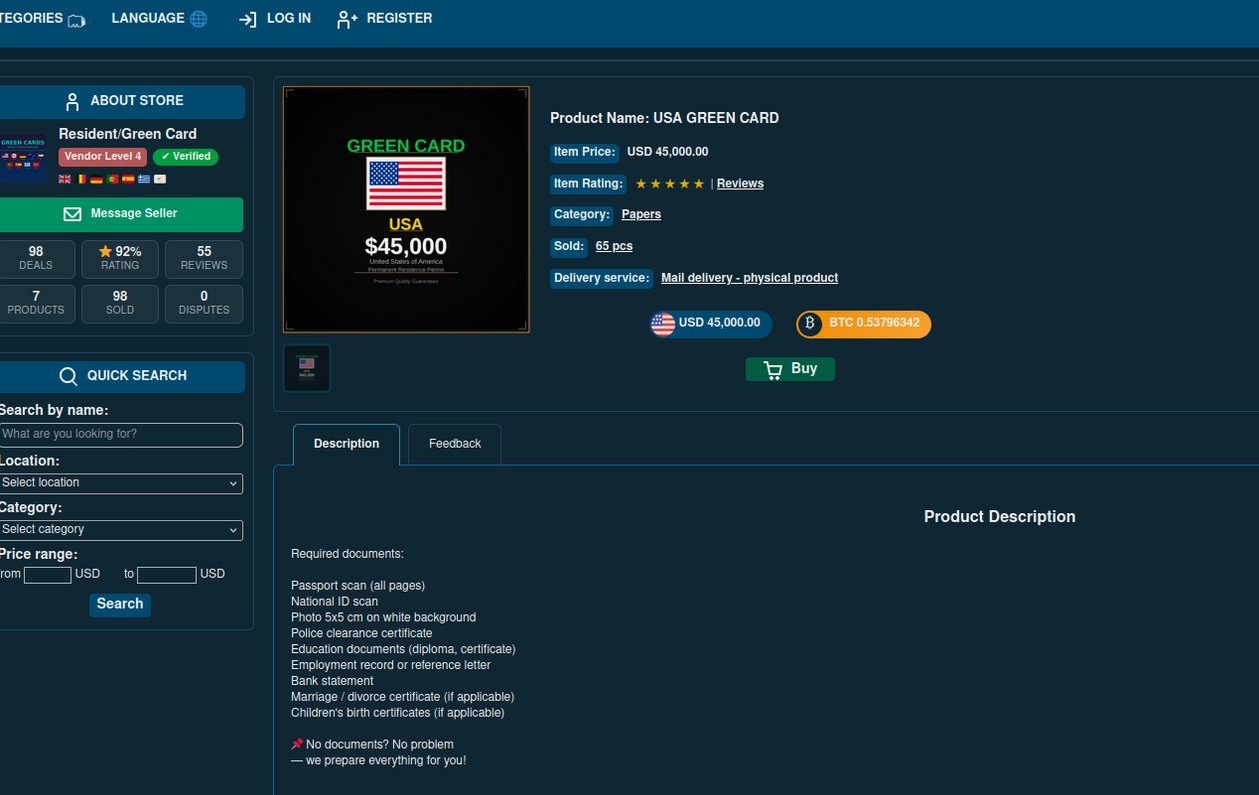Screen dimensions: 1259x795
Task: Click the small product thumbnail below main image
Action: pos(306,368)
